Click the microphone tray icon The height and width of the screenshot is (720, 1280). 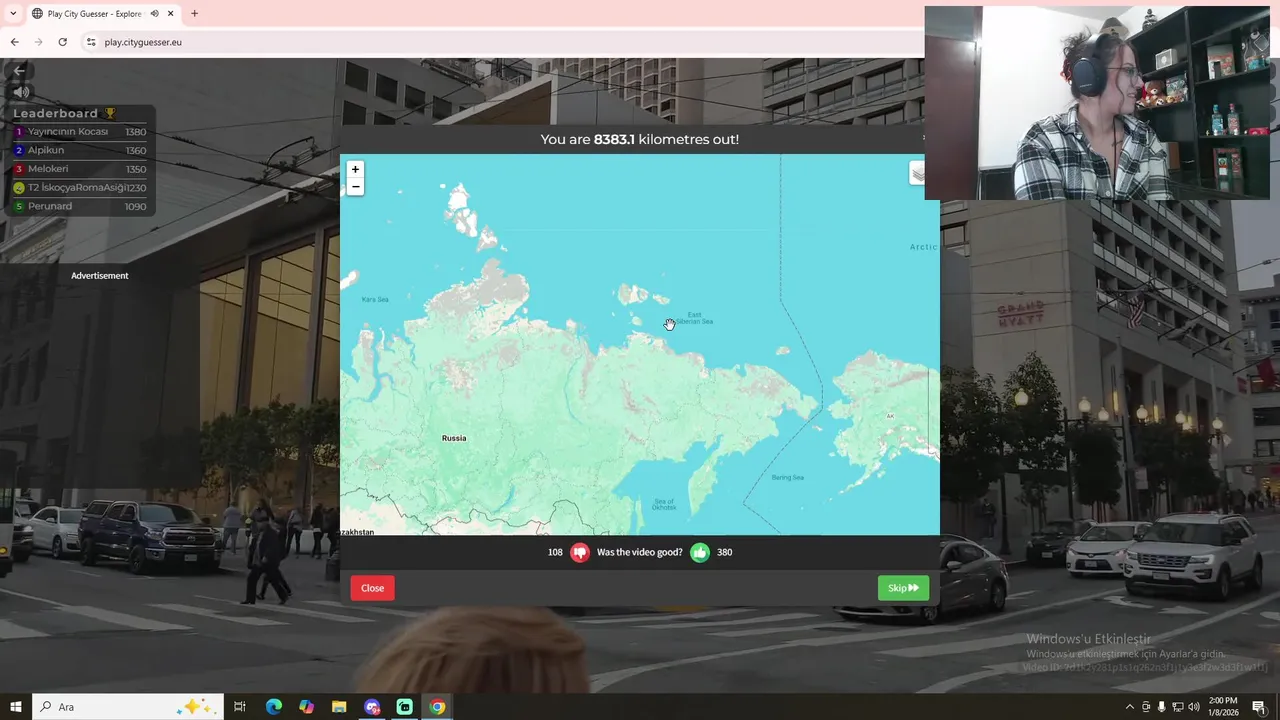[1161, 707]
